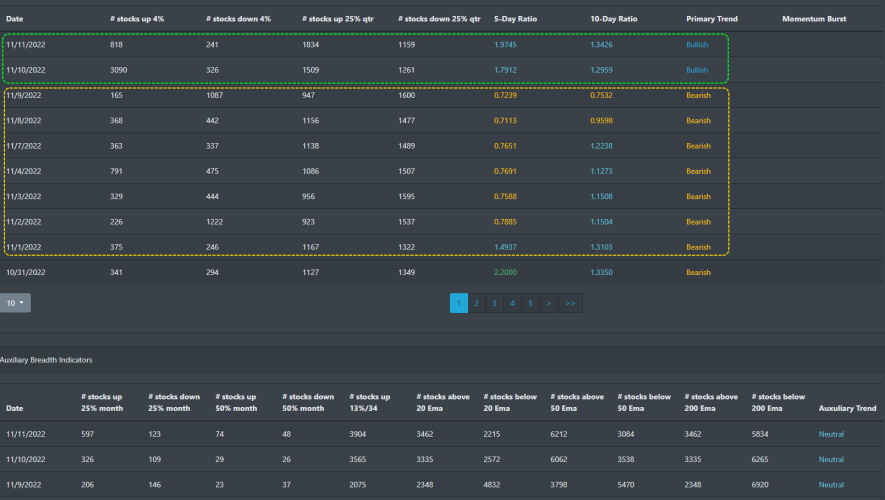Click the '# stocks up 4%' column header
This screenshot has width=885, height=500.
coord(137,19)
